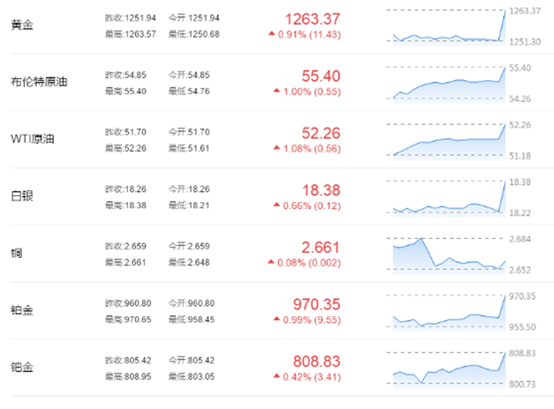Click the WTI price 52.26

pos(321,133)
